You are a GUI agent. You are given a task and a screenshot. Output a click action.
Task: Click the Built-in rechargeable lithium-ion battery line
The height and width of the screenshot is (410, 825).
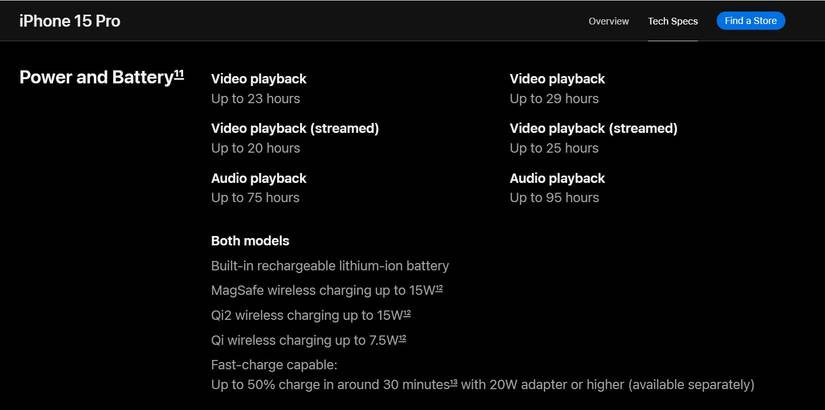(330, 266)
